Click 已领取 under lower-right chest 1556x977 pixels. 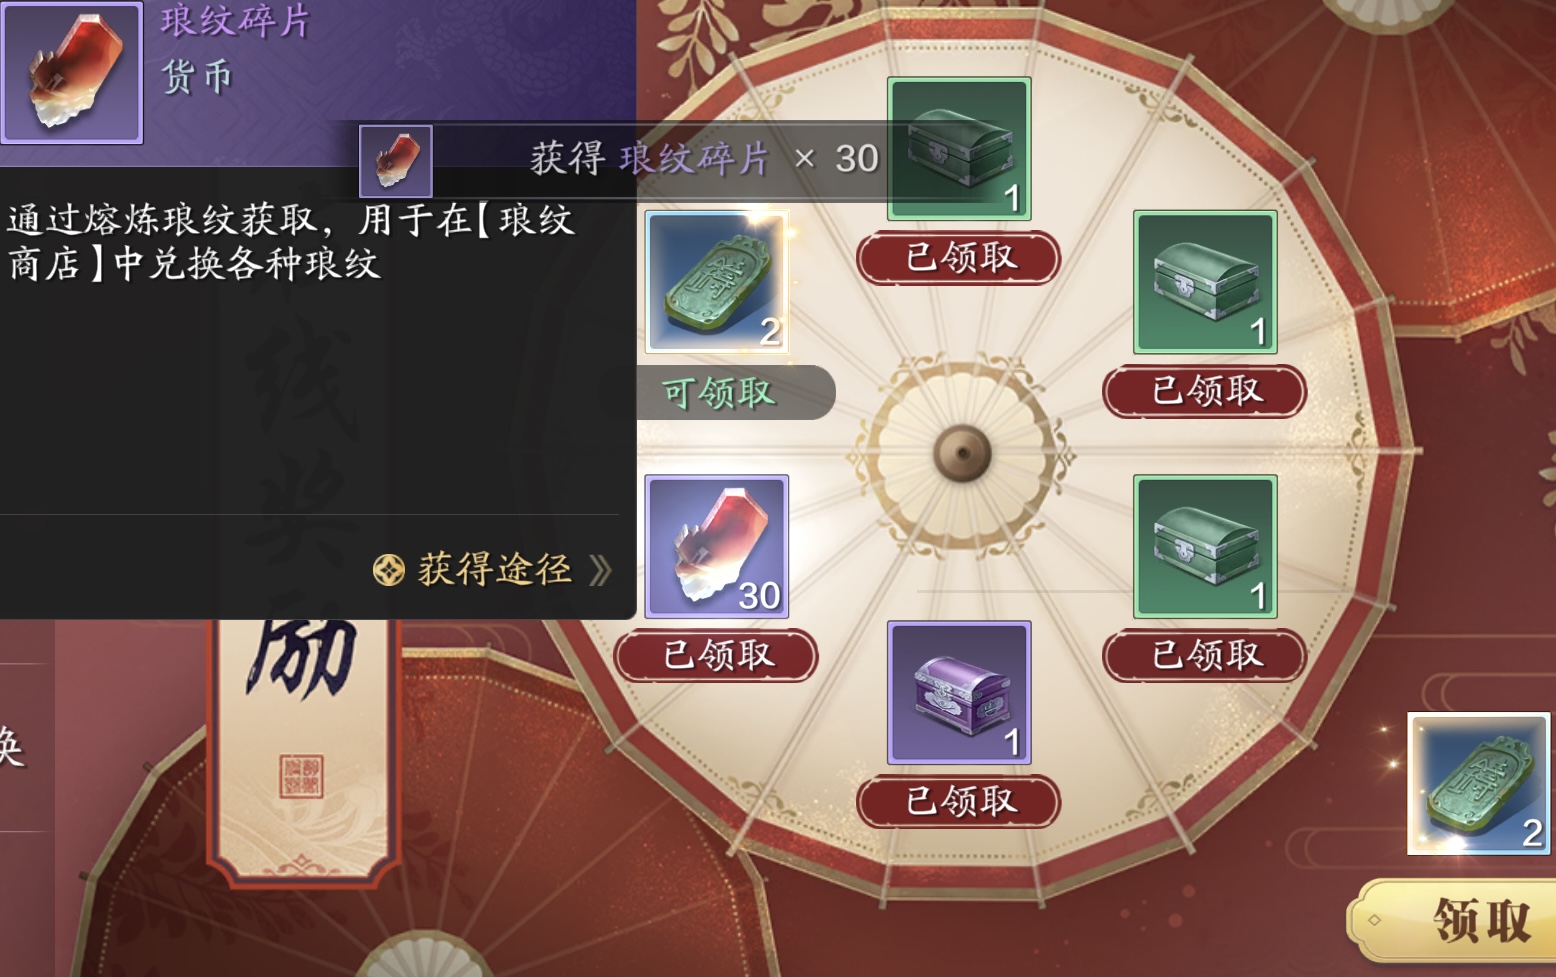(x=1205, y=656)
